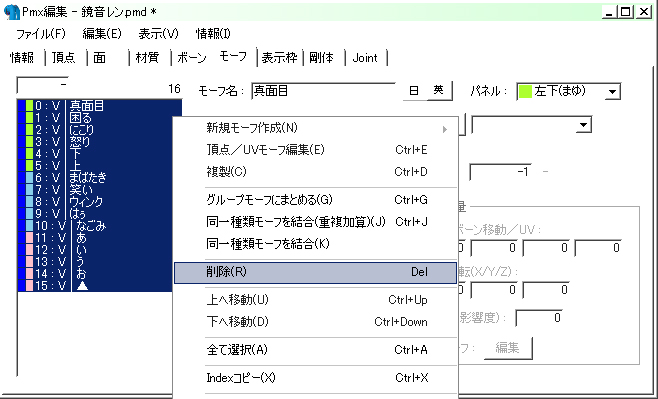Viewport: 658px width, 399px height.
Task: Click the morph index field above list
Action: point(42,85)
